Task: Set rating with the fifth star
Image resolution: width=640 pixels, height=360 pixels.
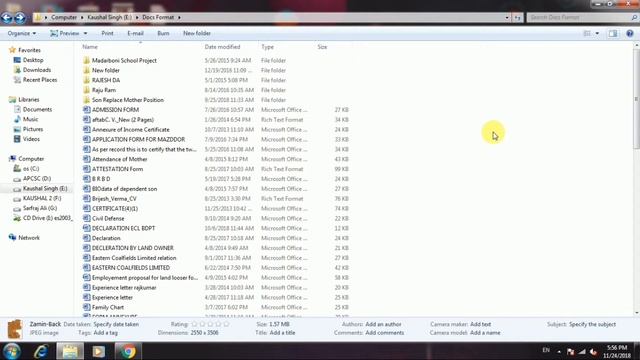Action: (x=226, y=324)
